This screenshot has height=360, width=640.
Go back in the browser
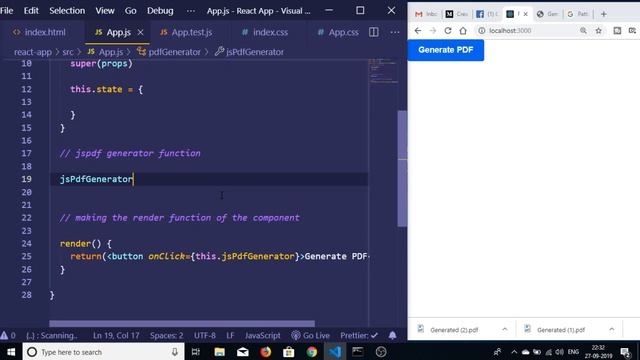(418, 31)
